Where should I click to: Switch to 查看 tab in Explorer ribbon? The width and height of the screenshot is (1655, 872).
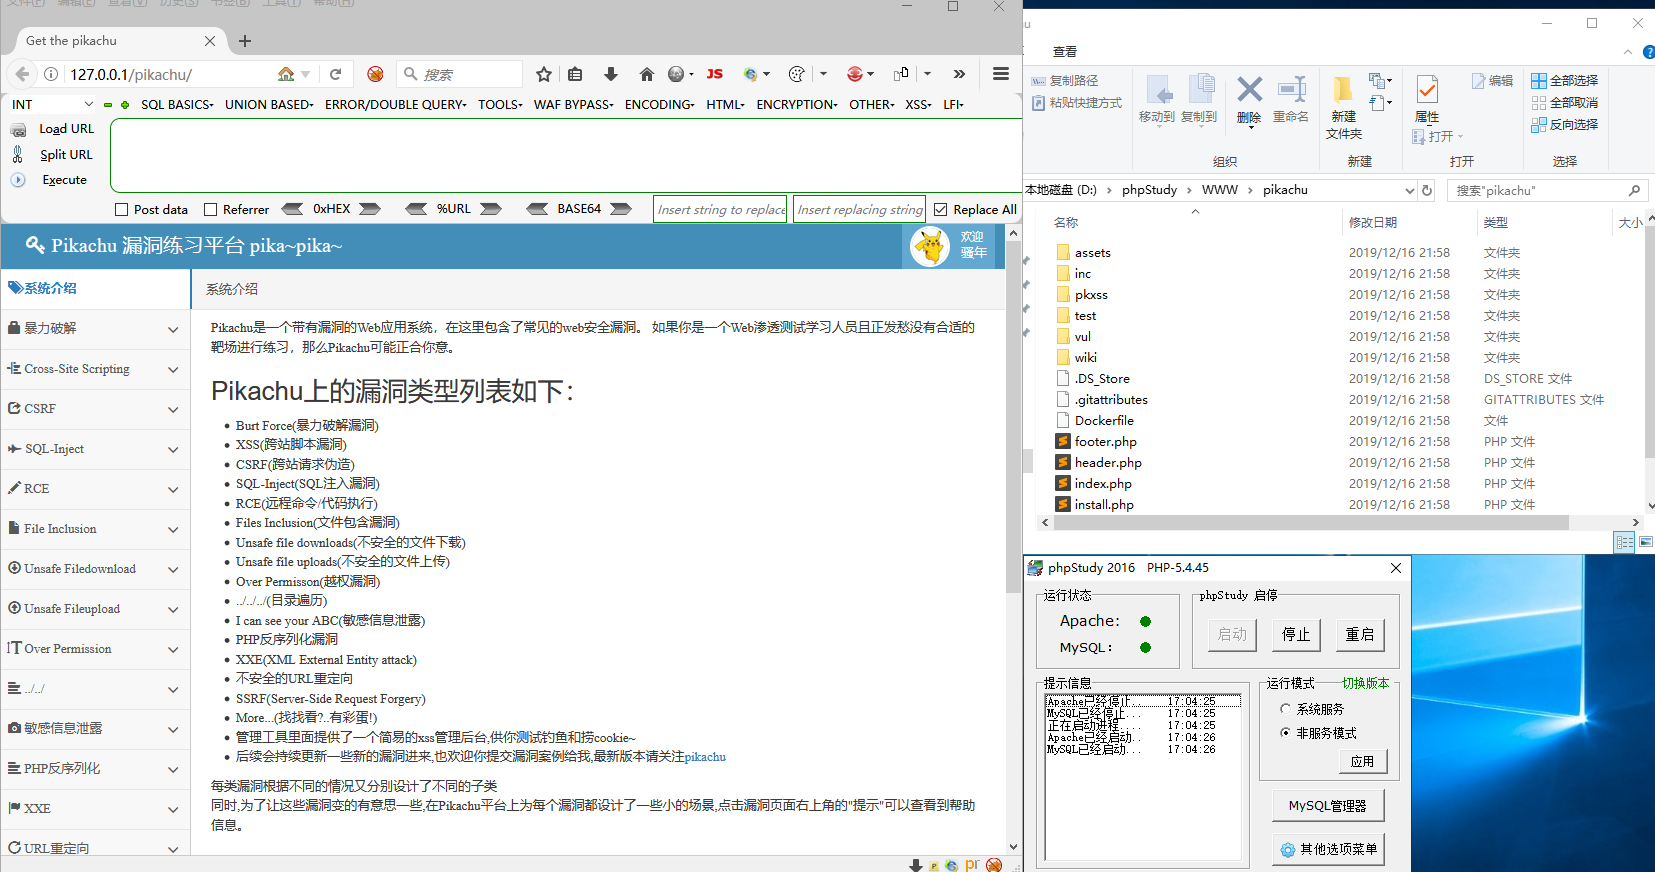[x=1065, y=52]
